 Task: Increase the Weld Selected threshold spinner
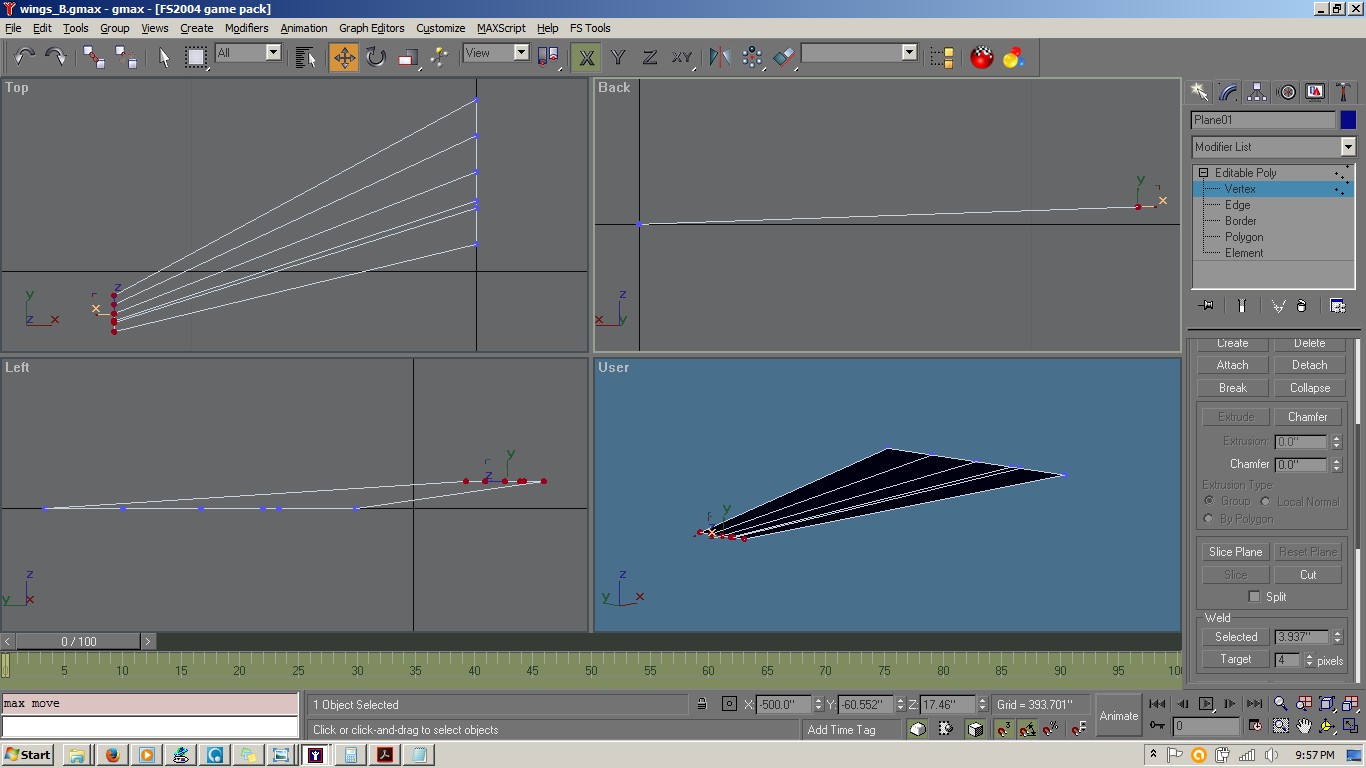click(1338, 633)
